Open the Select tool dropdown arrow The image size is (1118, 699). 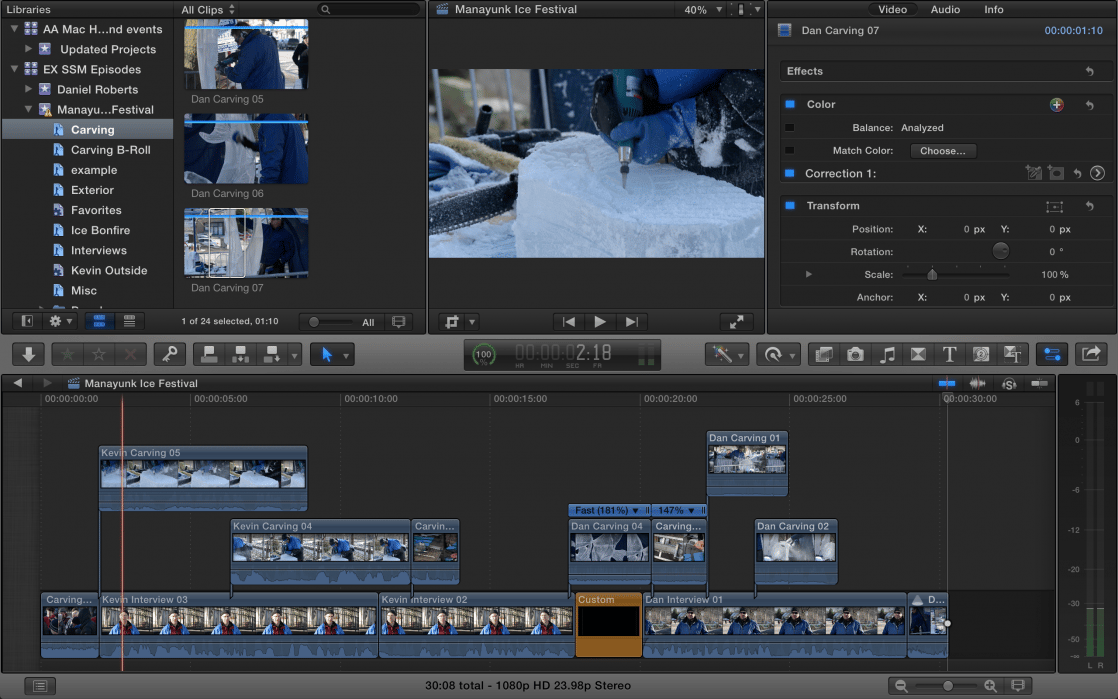(x=346, y=354)
